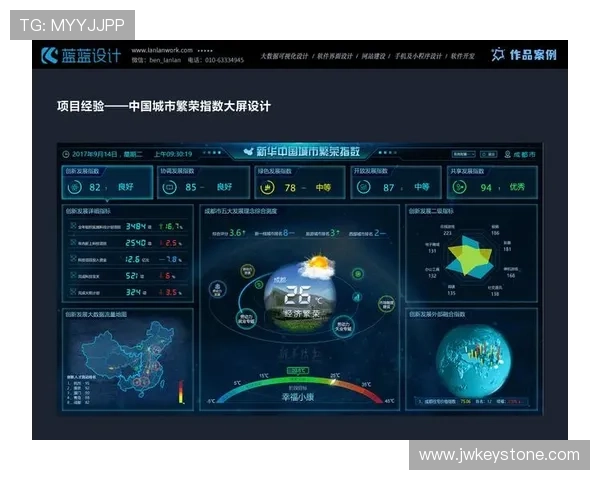Click the 网站建设 header text
This screenshot has height=480, width=600.
[373, 56]
